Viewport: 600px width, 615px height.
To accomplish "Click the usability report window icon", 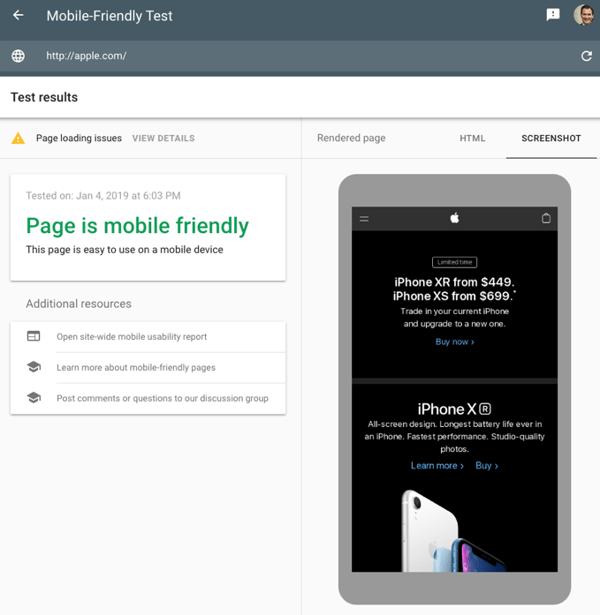I will pos(33,336).
